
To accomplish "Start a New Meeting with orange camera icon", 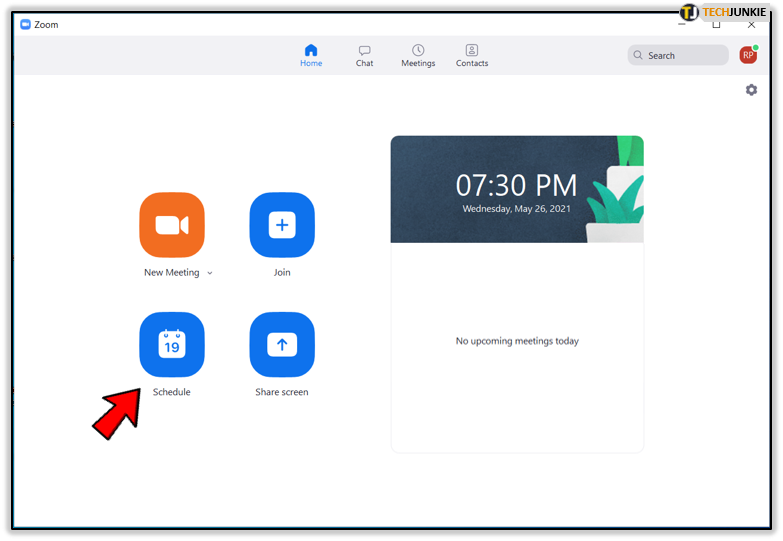I will [x=172, y=225].
